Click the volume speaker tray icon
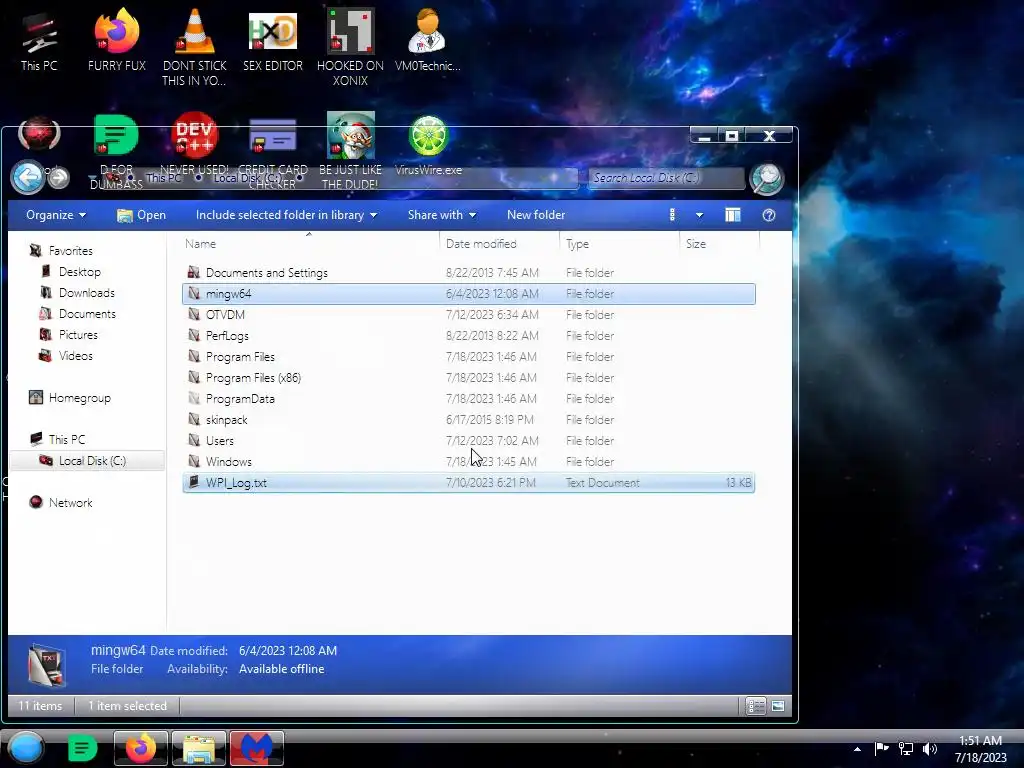The image size is (1024, 768). click(x=930, y=748)
